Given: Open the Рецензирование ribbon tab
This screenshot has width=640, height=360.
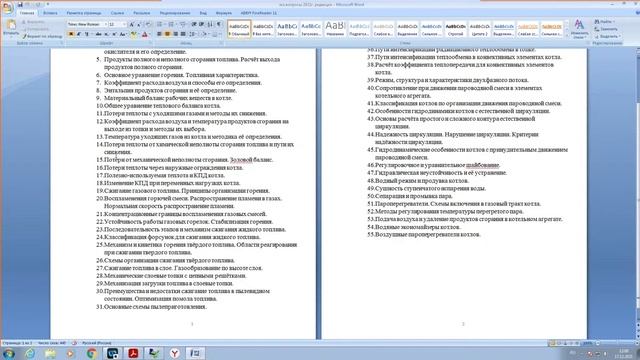Looking at the screenshot, I should tap(175, 13).
